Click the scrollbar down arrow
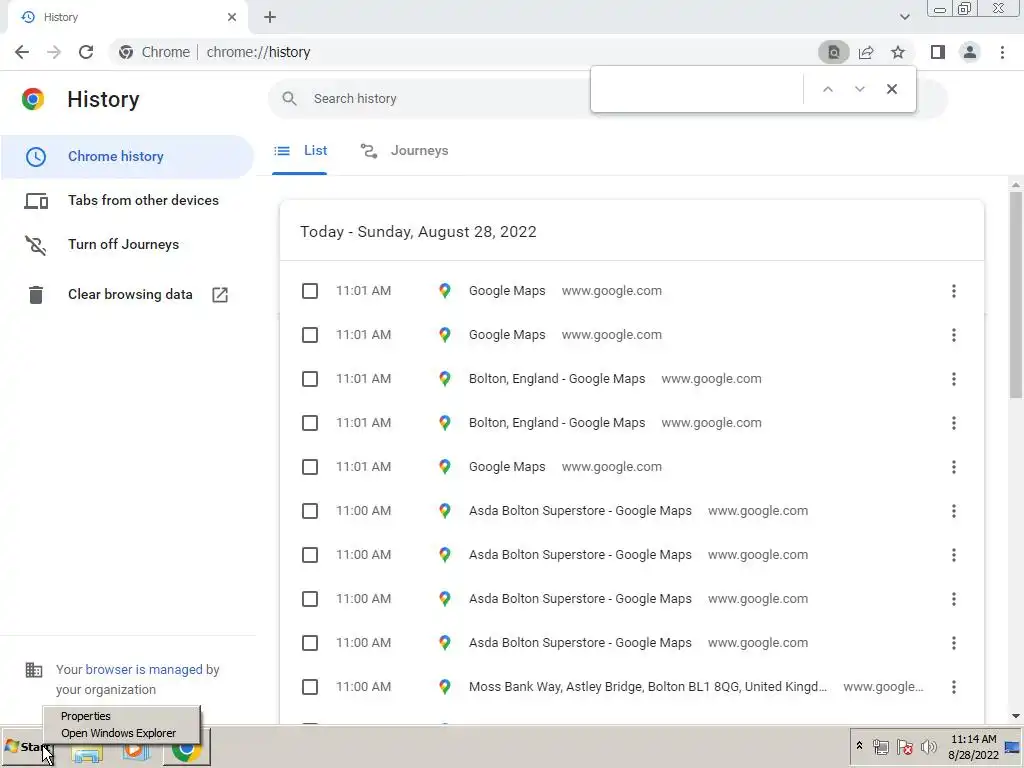This screenshot has height=768, width=1024. pyautogui.click(x=1016, y=716)
